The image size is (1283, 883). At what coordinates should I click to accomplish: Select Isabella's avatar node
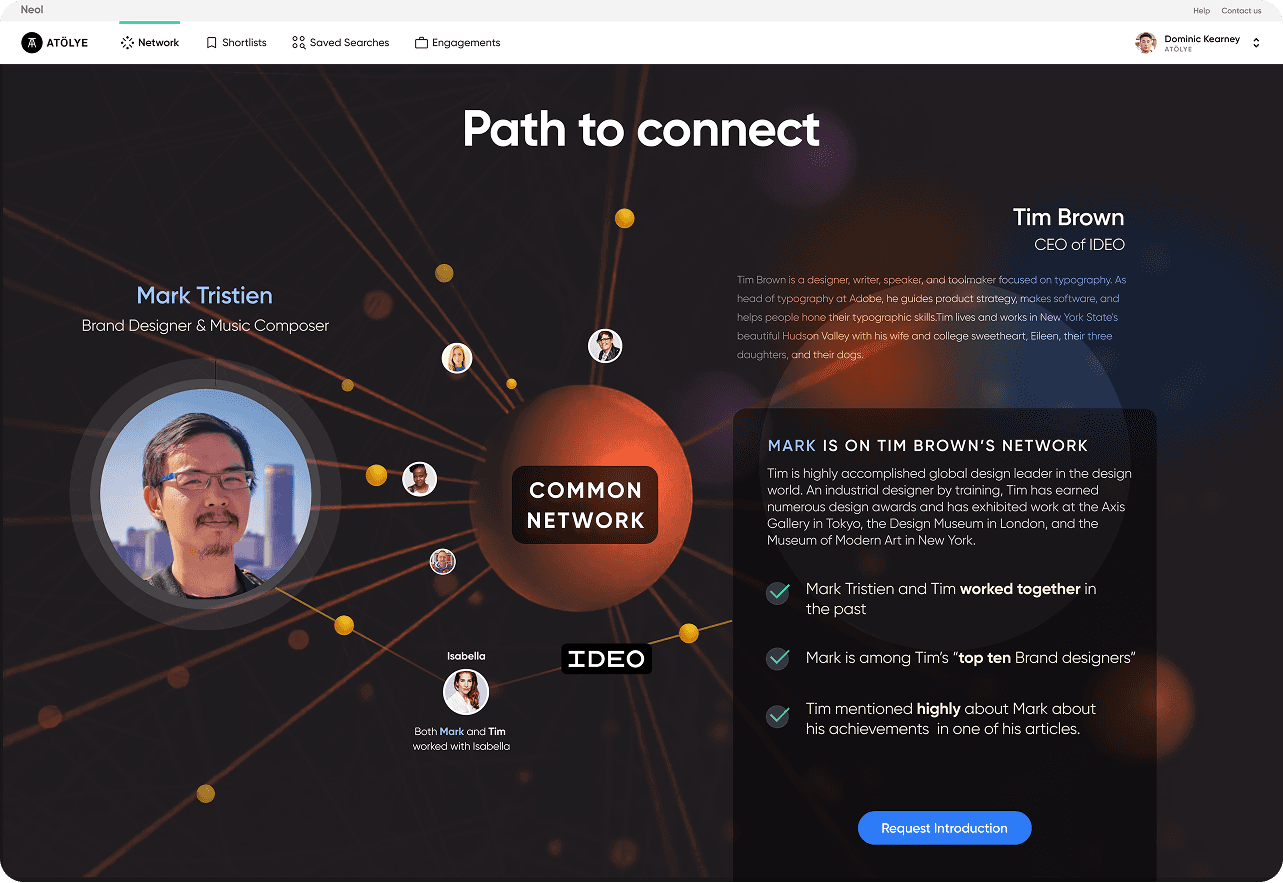pyautogui.click(x=466, y=692)
